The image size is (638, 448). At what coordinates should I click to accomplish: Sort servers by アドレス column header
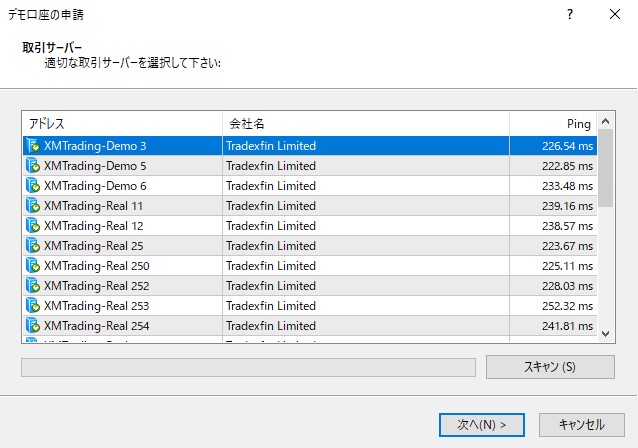coord(122,124)
